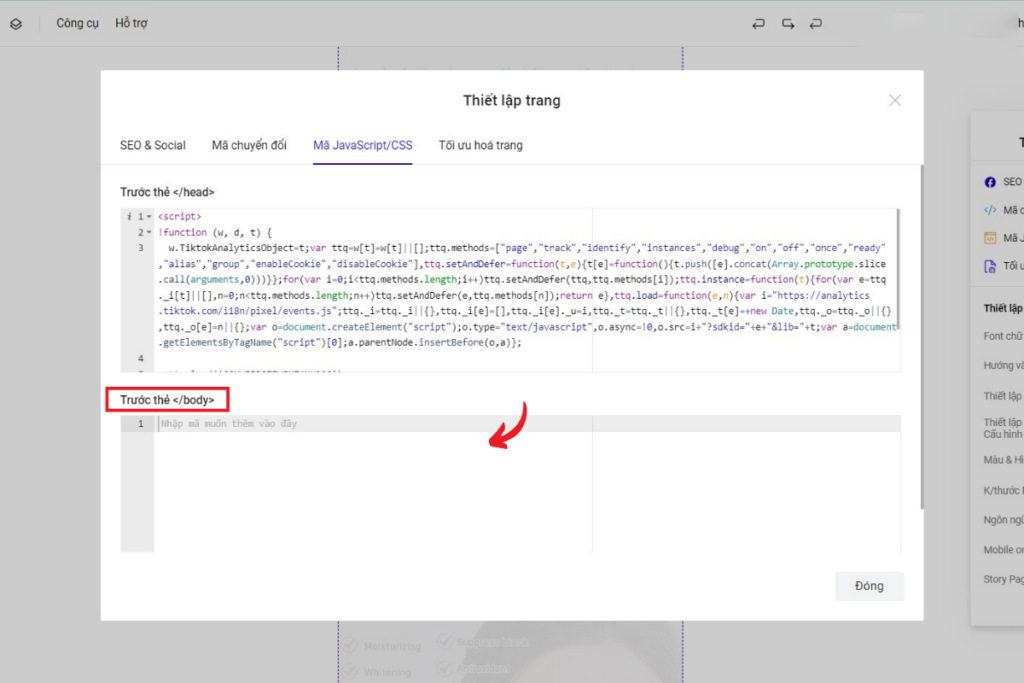
Task: Select Story Page item in sidebar
Action: [x=1003, y=579]
